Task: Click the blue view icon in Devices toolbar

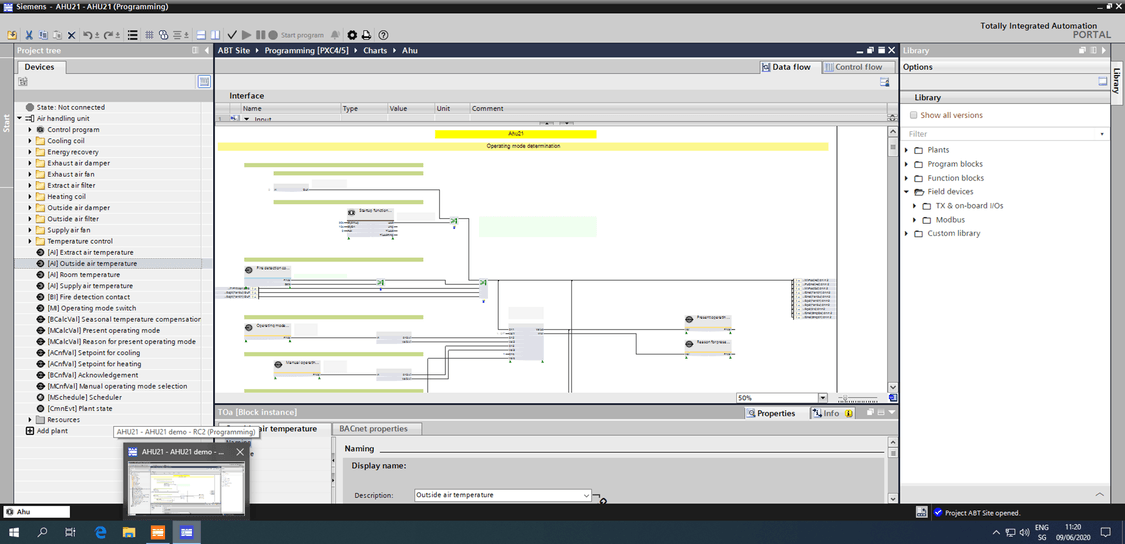Action: (x=204, y=82)
